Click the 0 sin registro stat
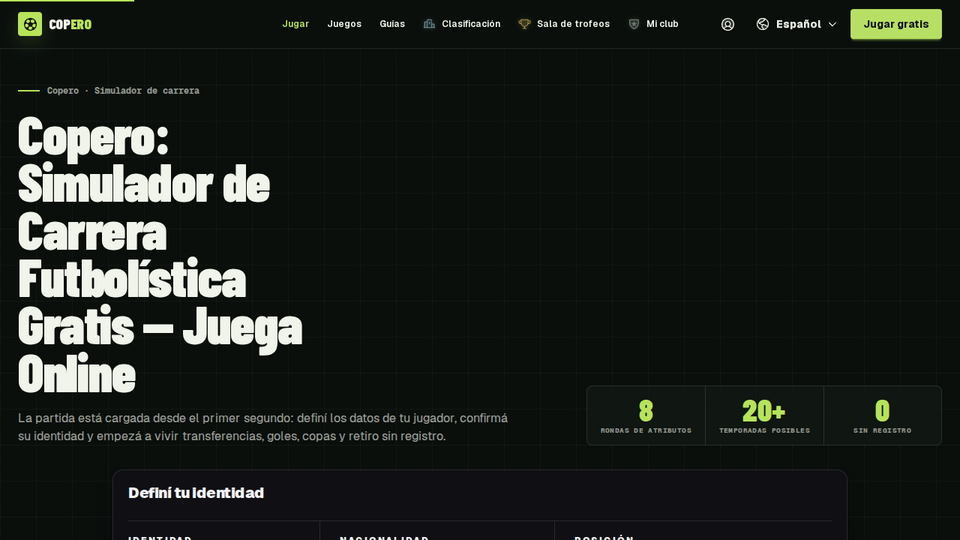The height and width of the screenshot is (540, 960). [x=882, y=416]
